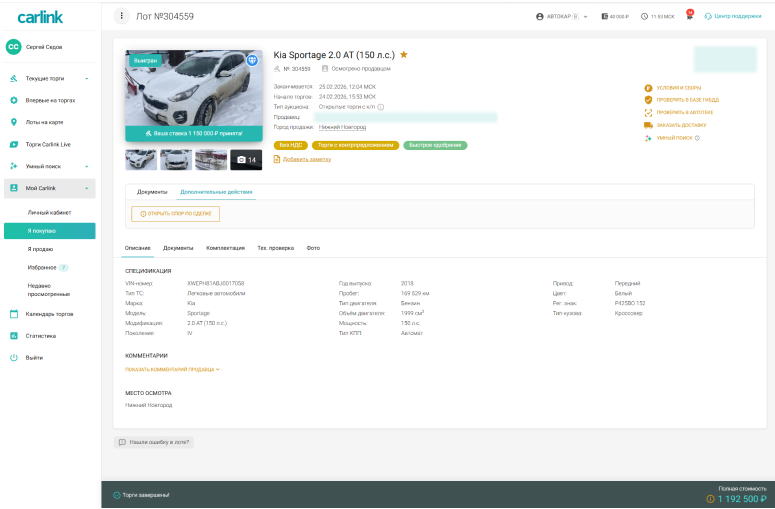Click the cart icon with red notification badge

point(687,16)
